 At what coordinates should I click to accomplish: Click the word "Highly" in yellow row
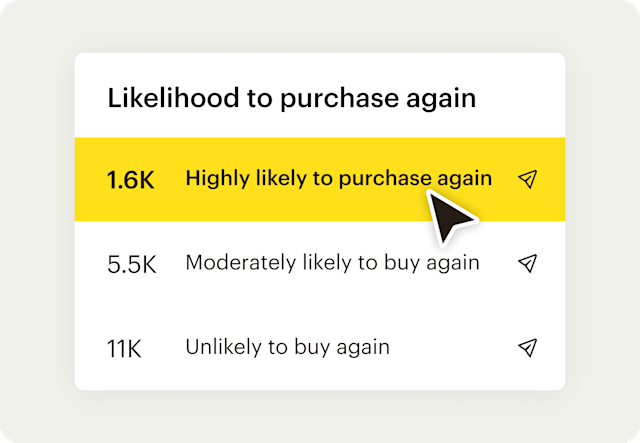point(213,179)
